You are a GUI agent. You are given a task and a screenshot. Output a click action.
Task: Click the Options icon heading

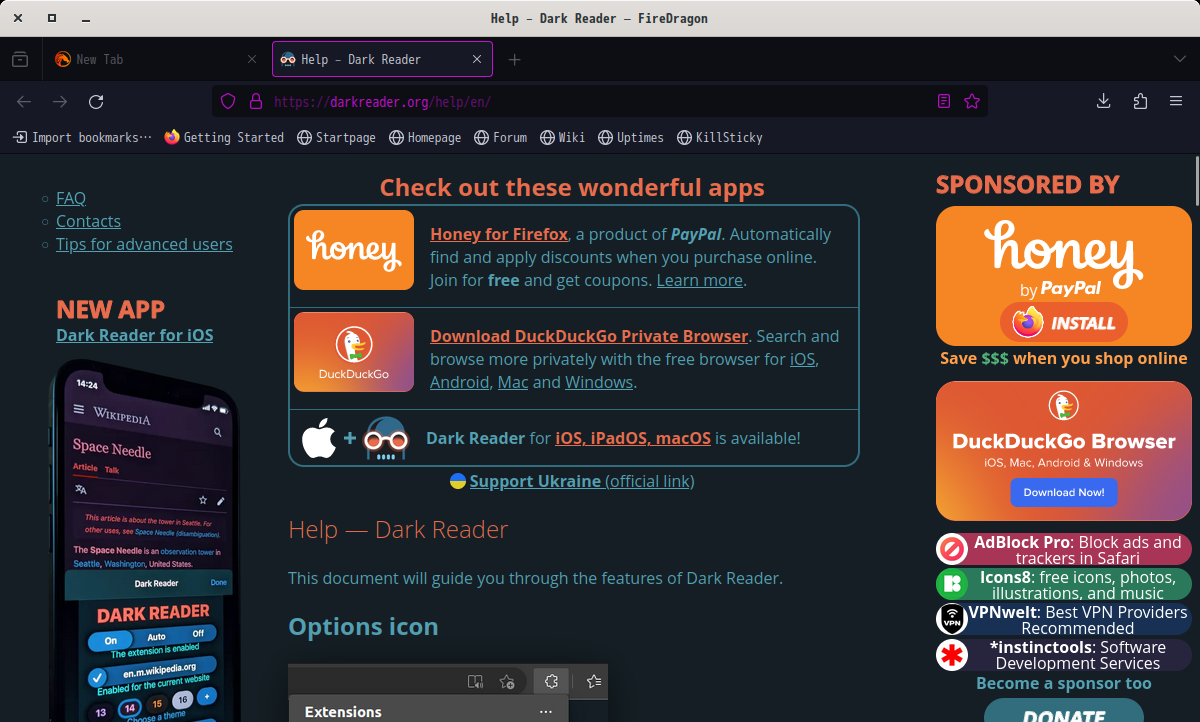(x=363, y=627)
